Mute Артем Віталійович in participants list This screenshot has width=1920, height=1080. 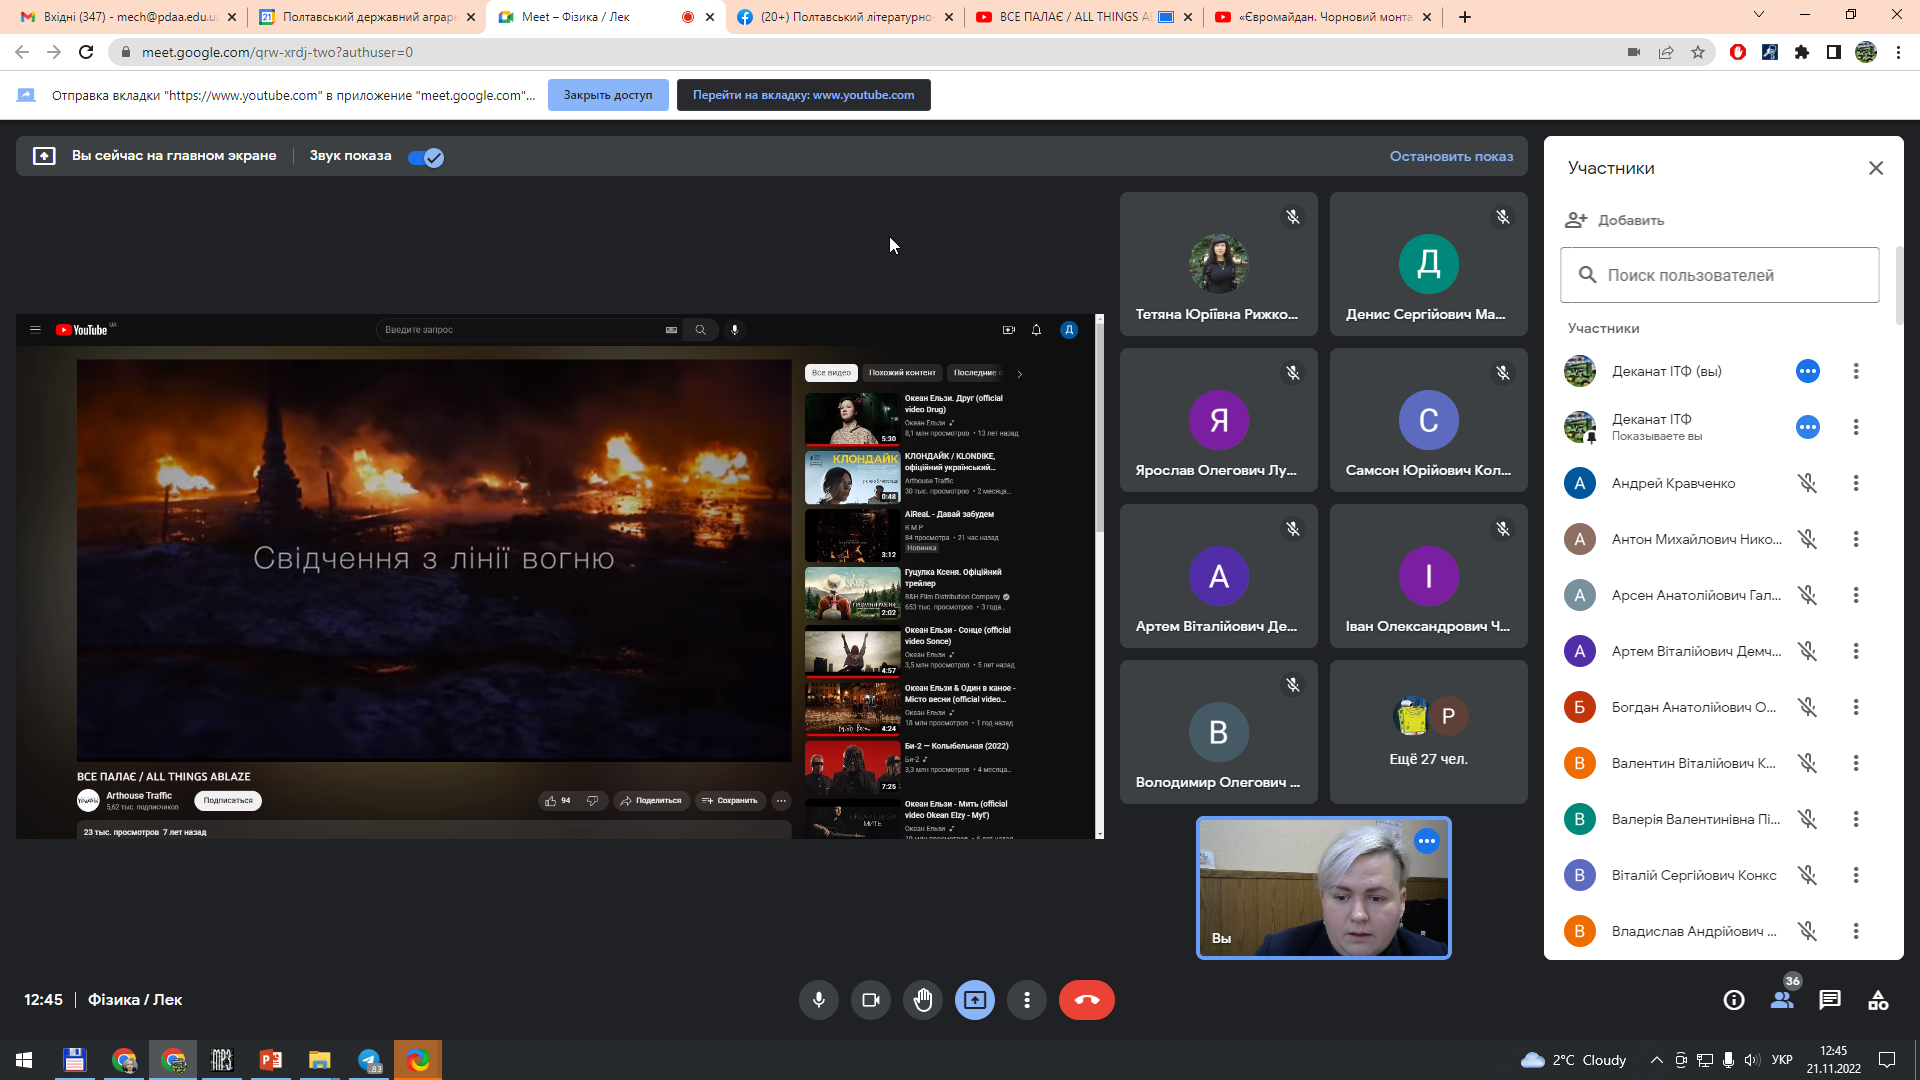click(x=1808, y=651)
